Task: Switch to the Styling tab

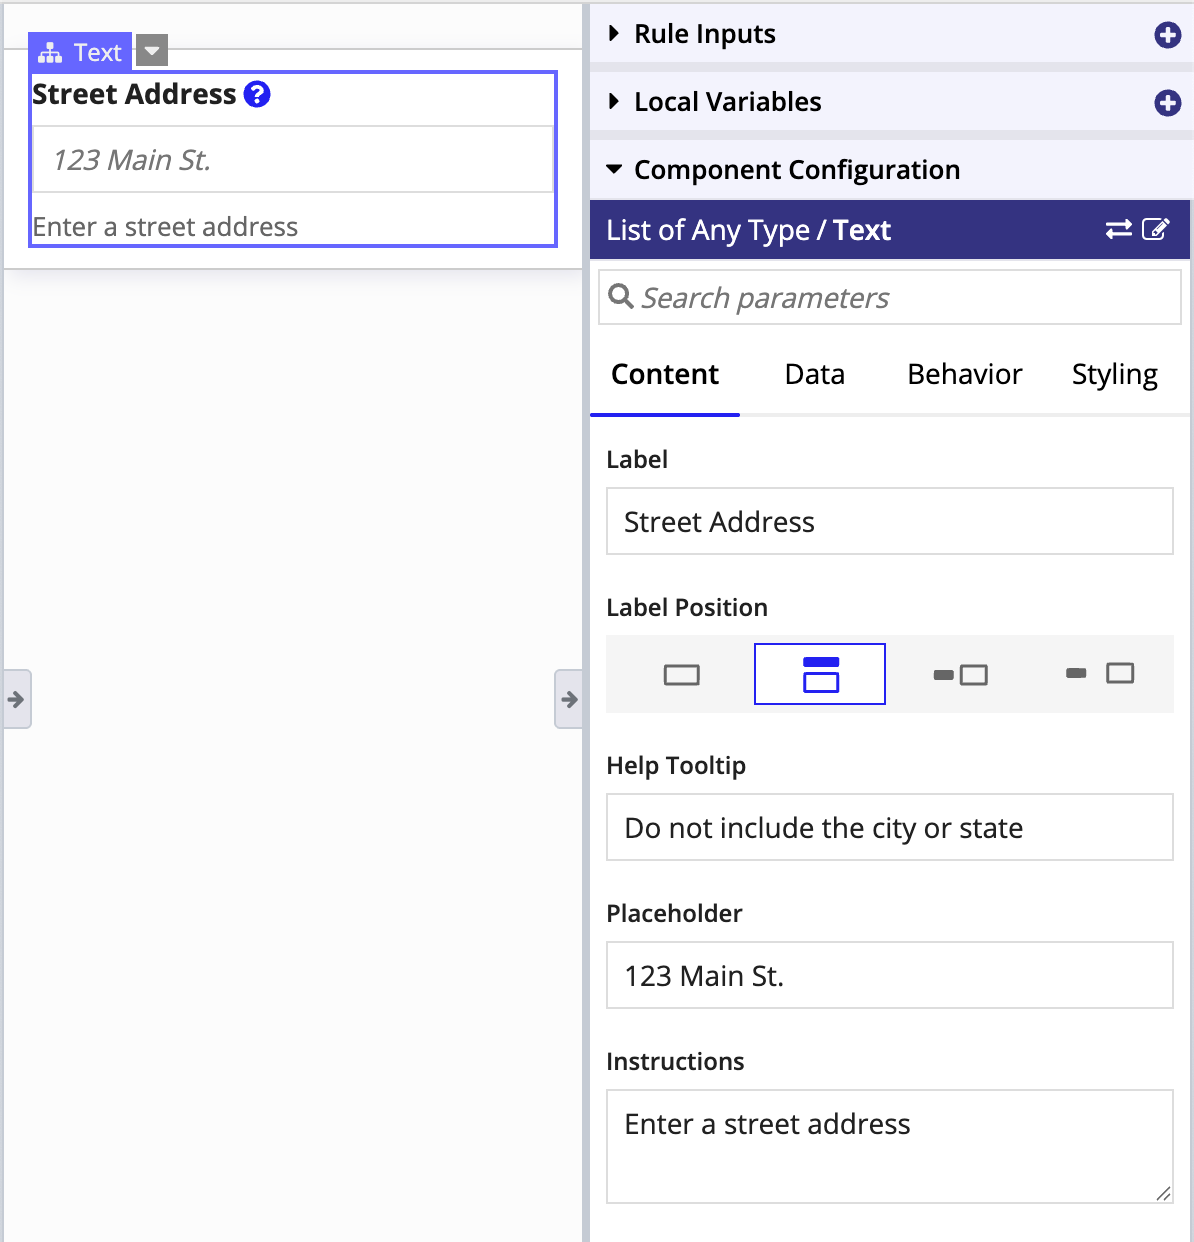Action: pyautogui.click(x=1115, y=374)
